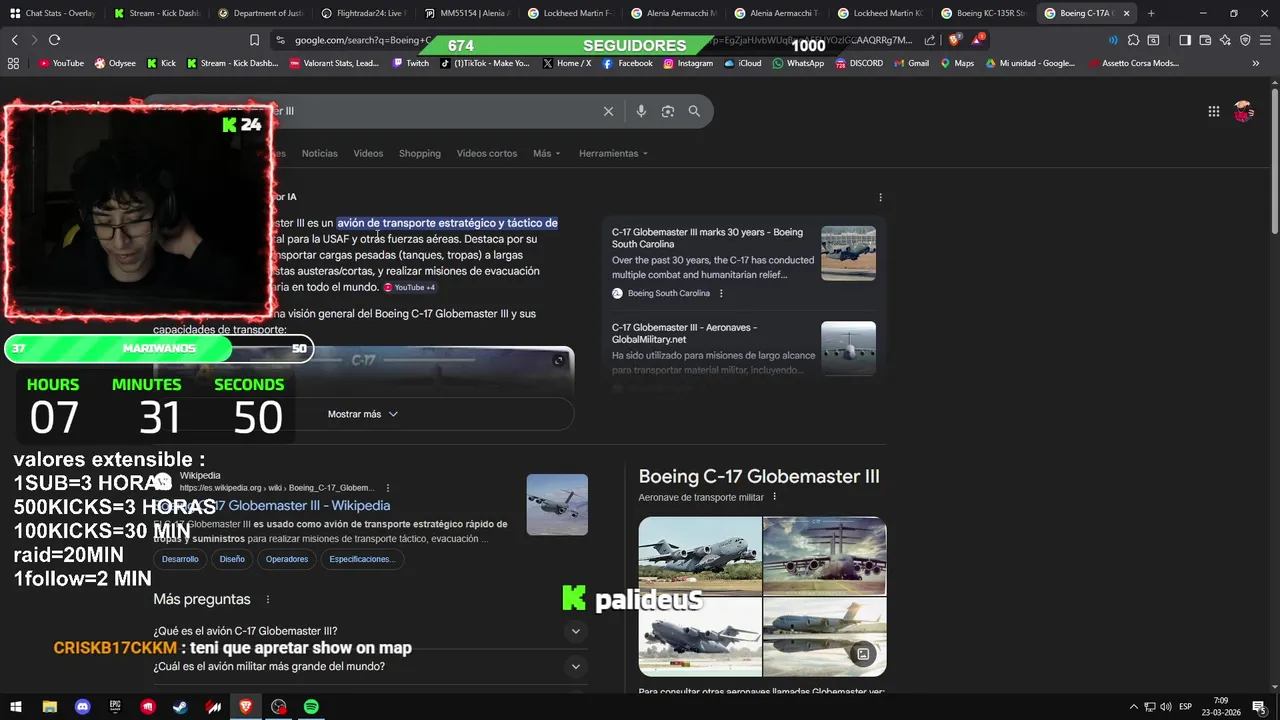Open options for the Boeing South Carolina source

[721, 293]
